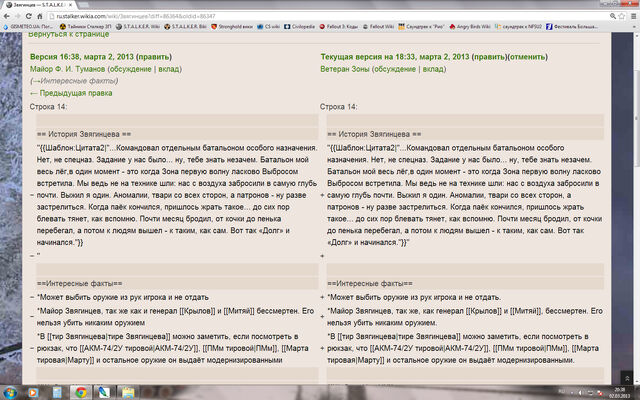The image size is (640, 400).
Task: Click the address bar URL field
Action: tap(327, 16)
